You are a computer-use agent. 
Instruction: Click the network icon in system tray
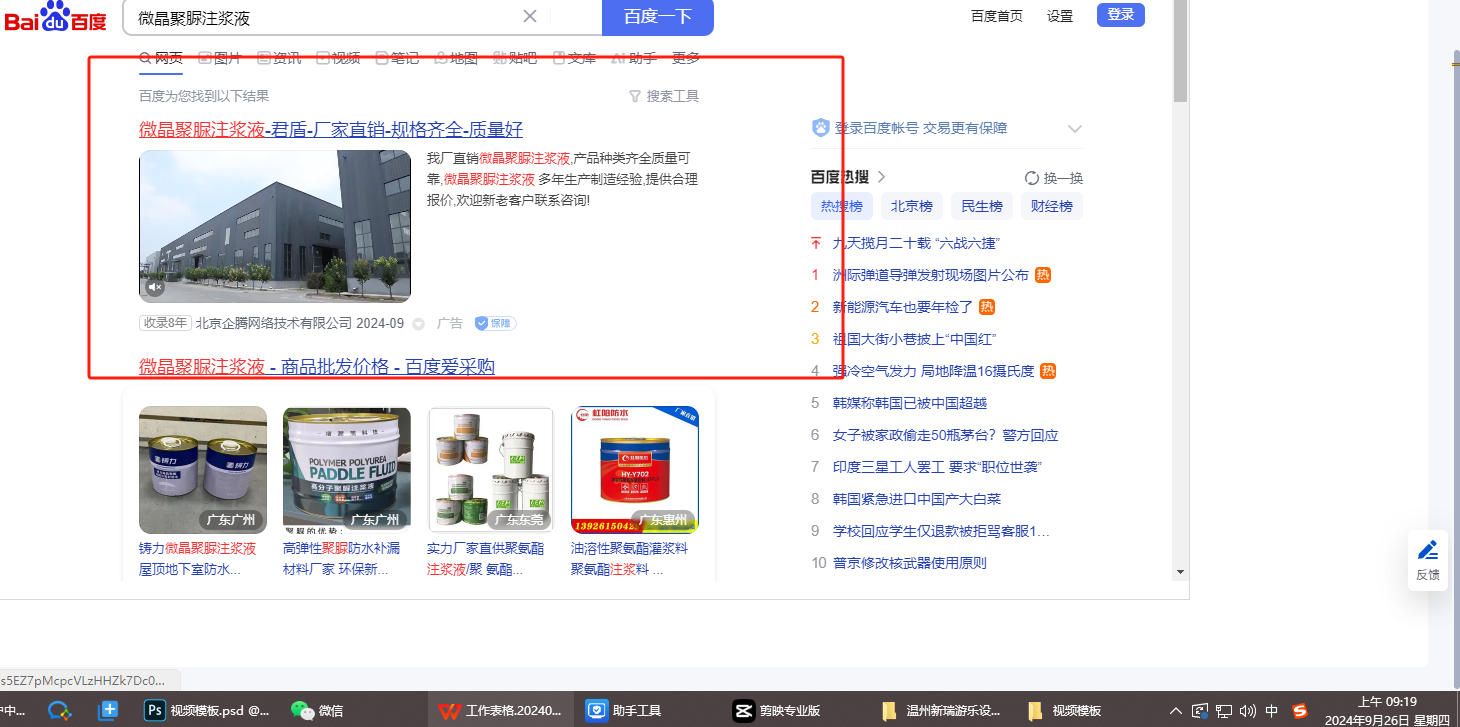click(x=1223, y=711)
